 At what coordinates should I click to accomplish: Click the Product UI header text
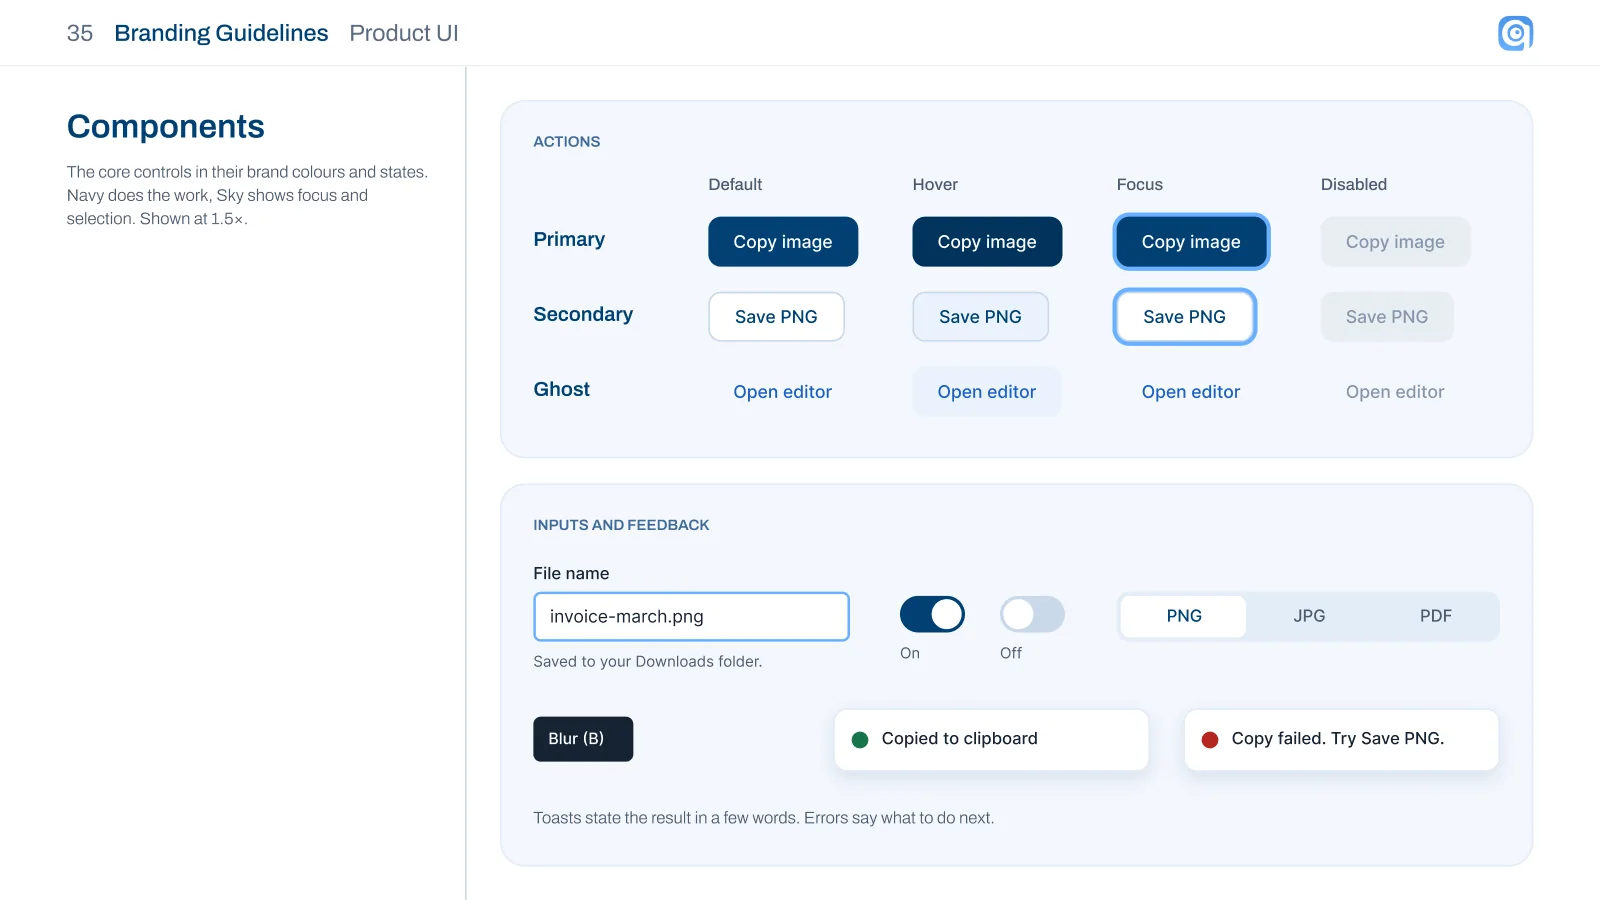click(404, 33)
